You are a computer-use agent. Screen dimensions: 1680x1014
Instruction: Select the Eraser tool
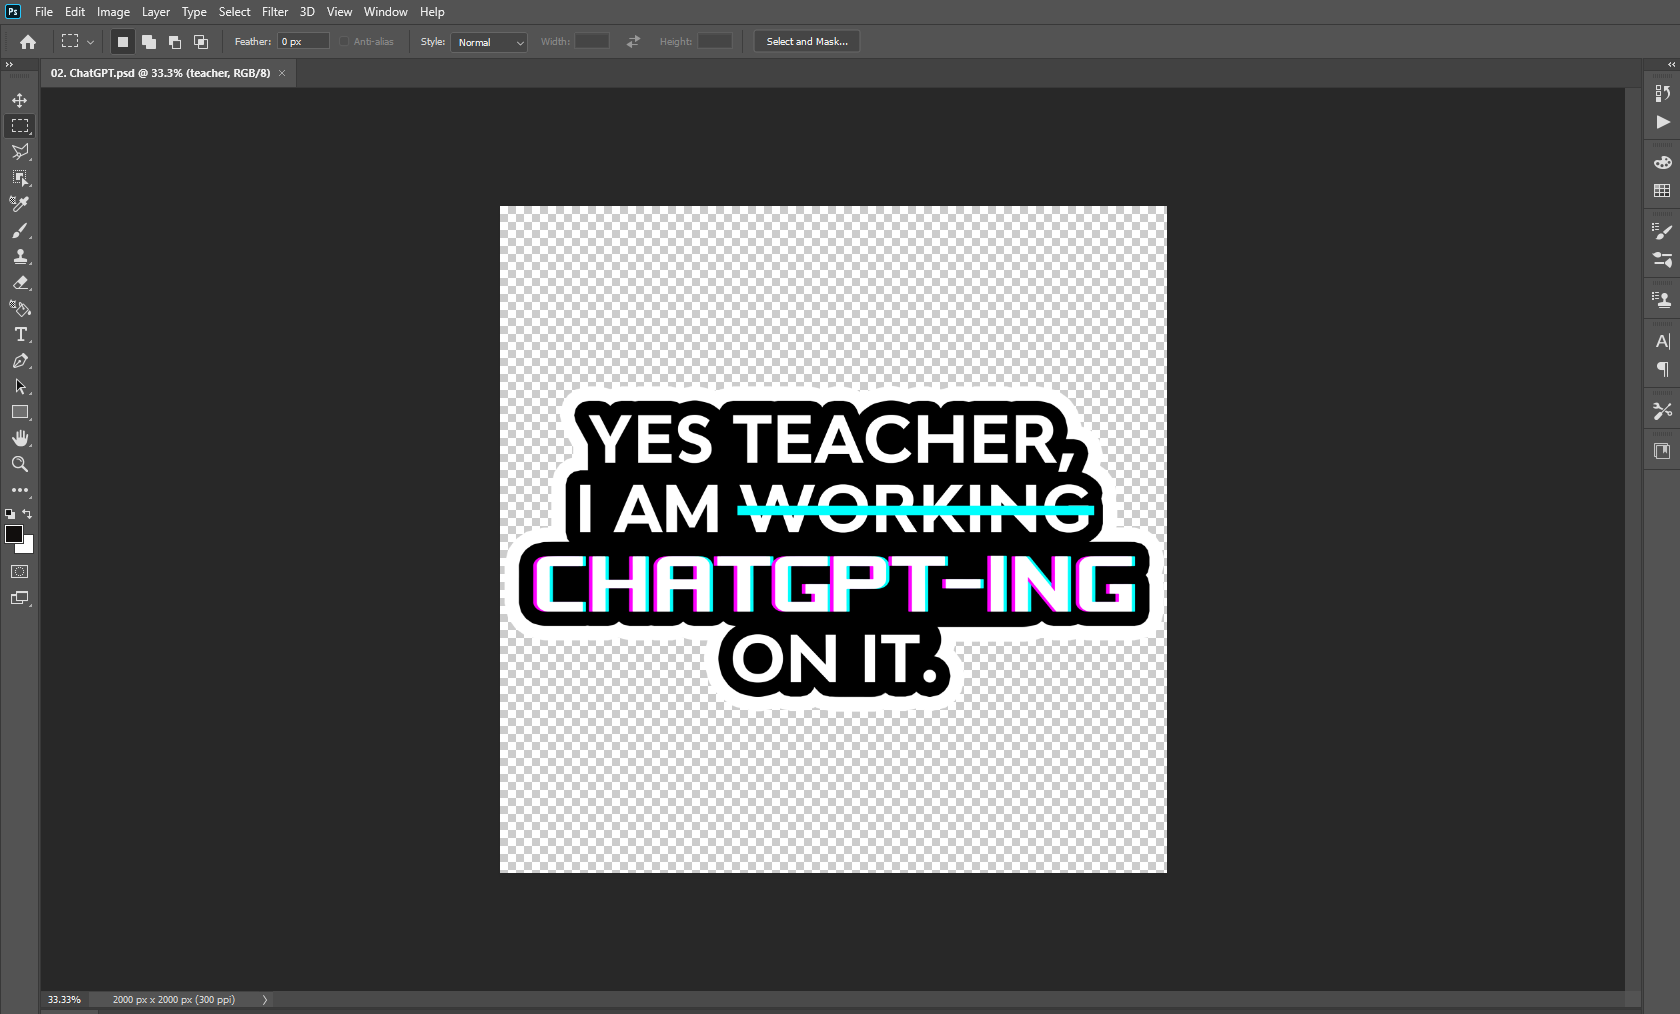pyautogui.click(x=20, y=283)
